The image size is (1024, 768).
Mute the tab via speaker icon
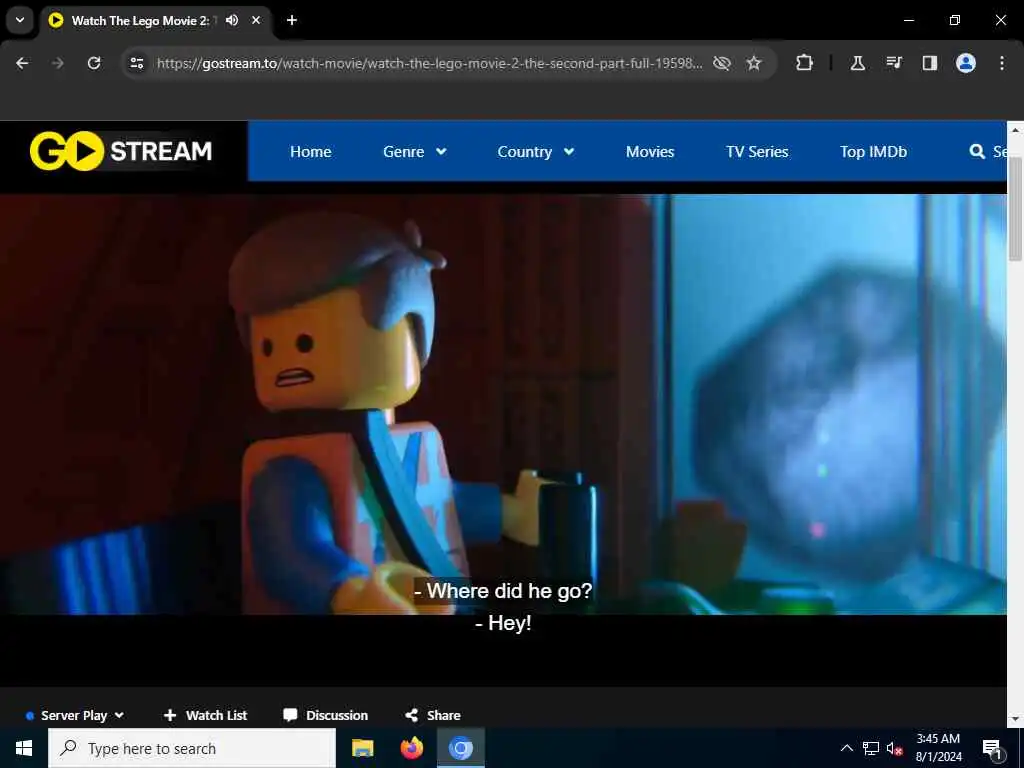pyautogui.click(x=232, y=20)
